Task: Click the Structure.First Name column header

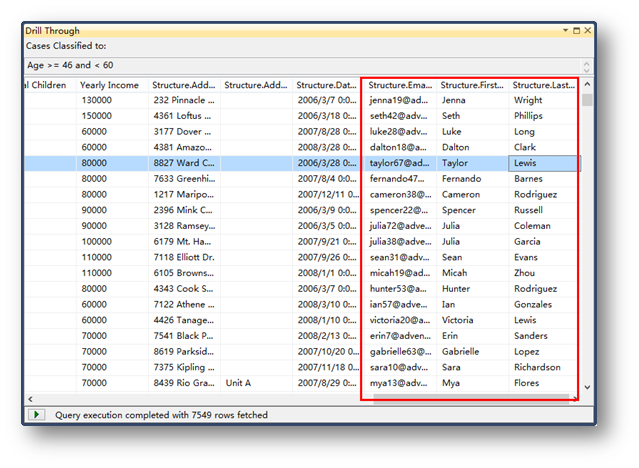Action: pos(473,85)
